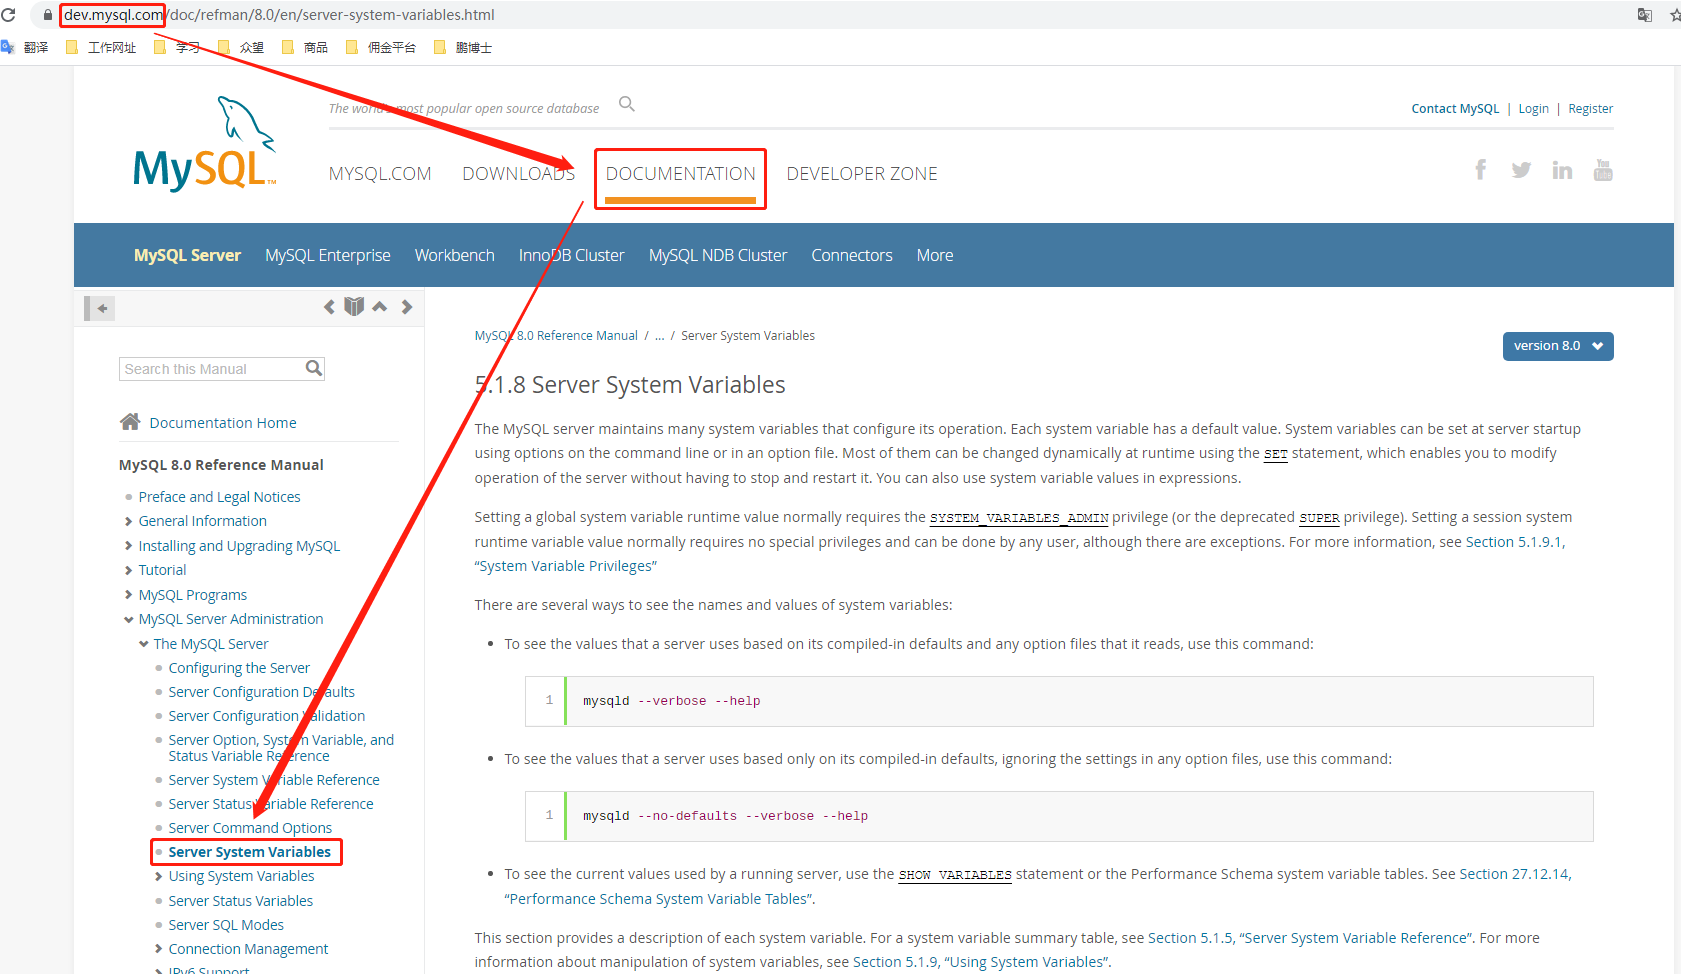Screen dimensions: 1681x974
Task: Follow the SHOW VARIABLES statement link
Action: (955, 875)
